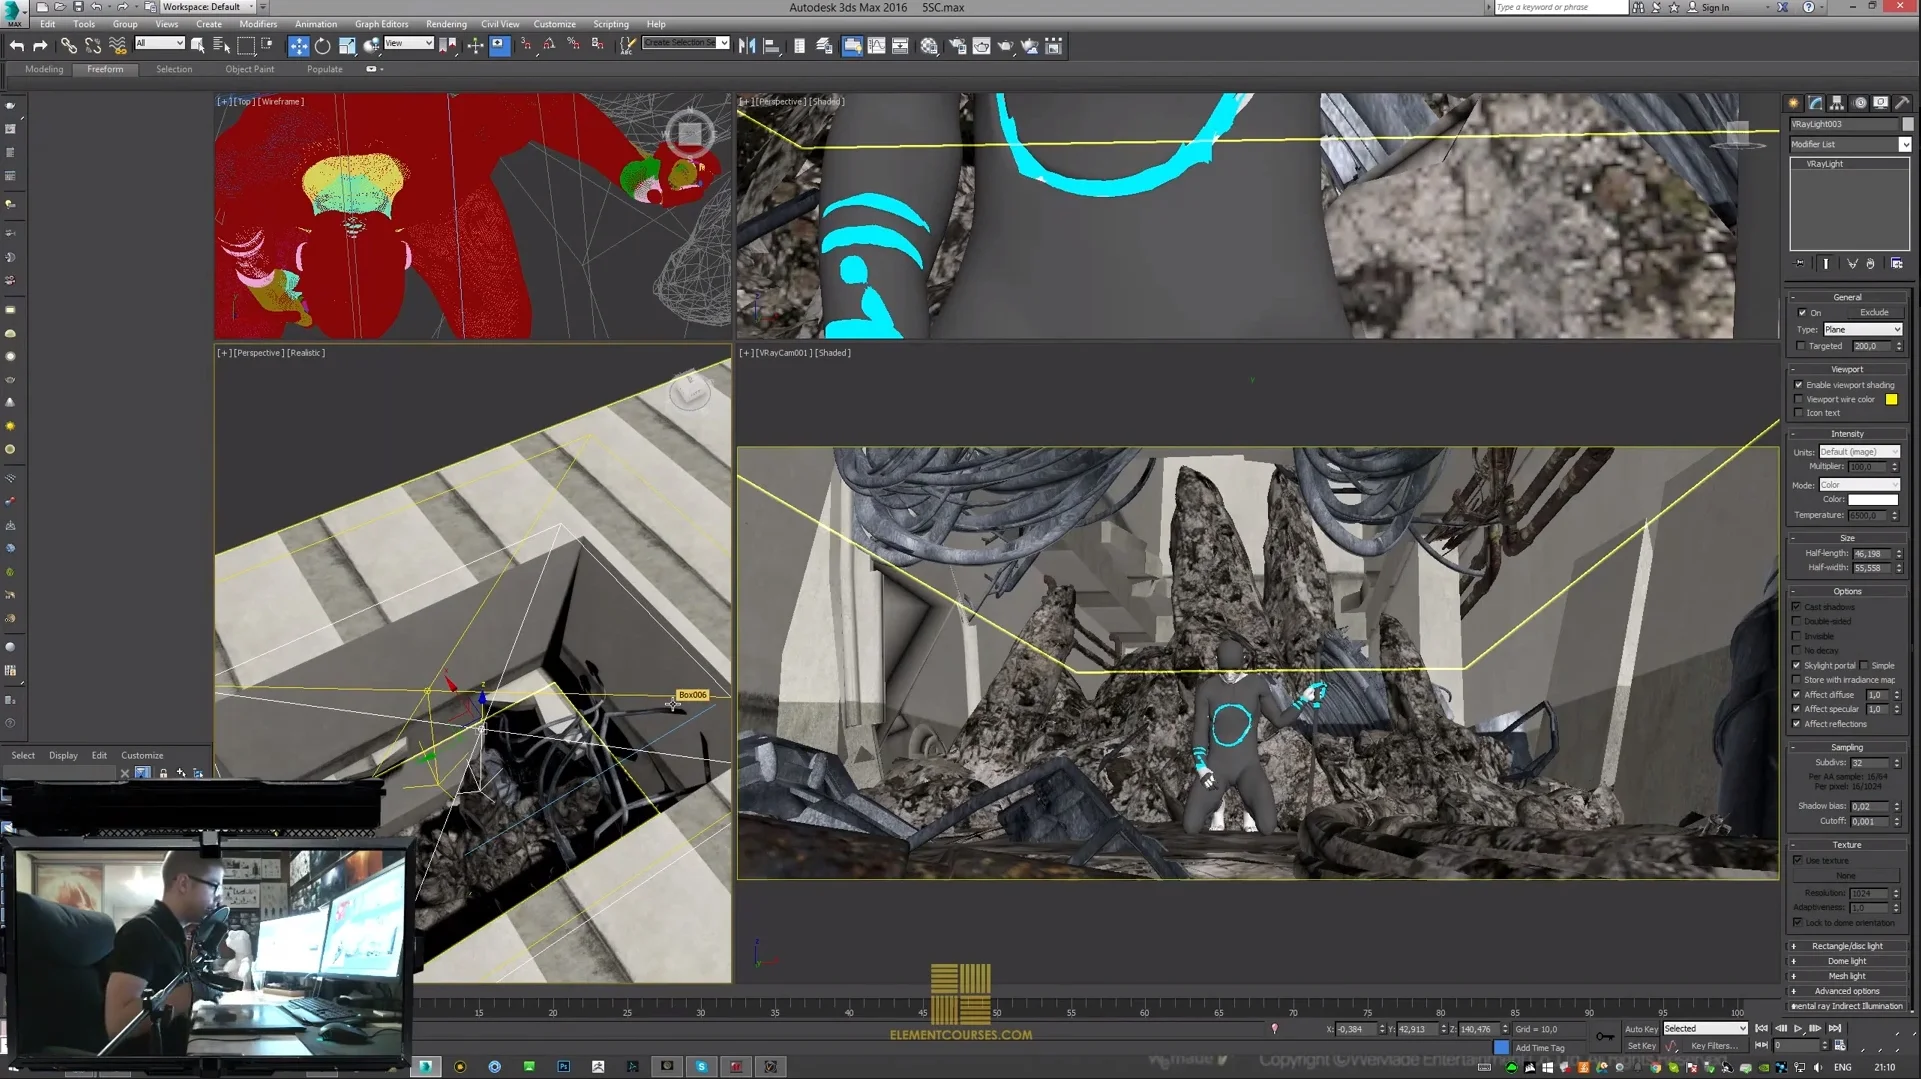Screen dimensions: 1921x1079
Task: Click the Redo arrow in main toolbar
Action: point(41,45)
